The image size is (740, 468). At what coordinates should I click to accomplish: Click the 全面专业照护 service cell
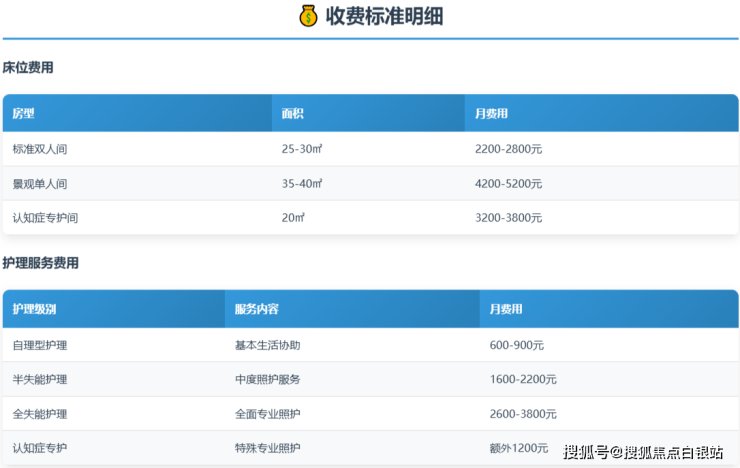click(x=267, y=414)
